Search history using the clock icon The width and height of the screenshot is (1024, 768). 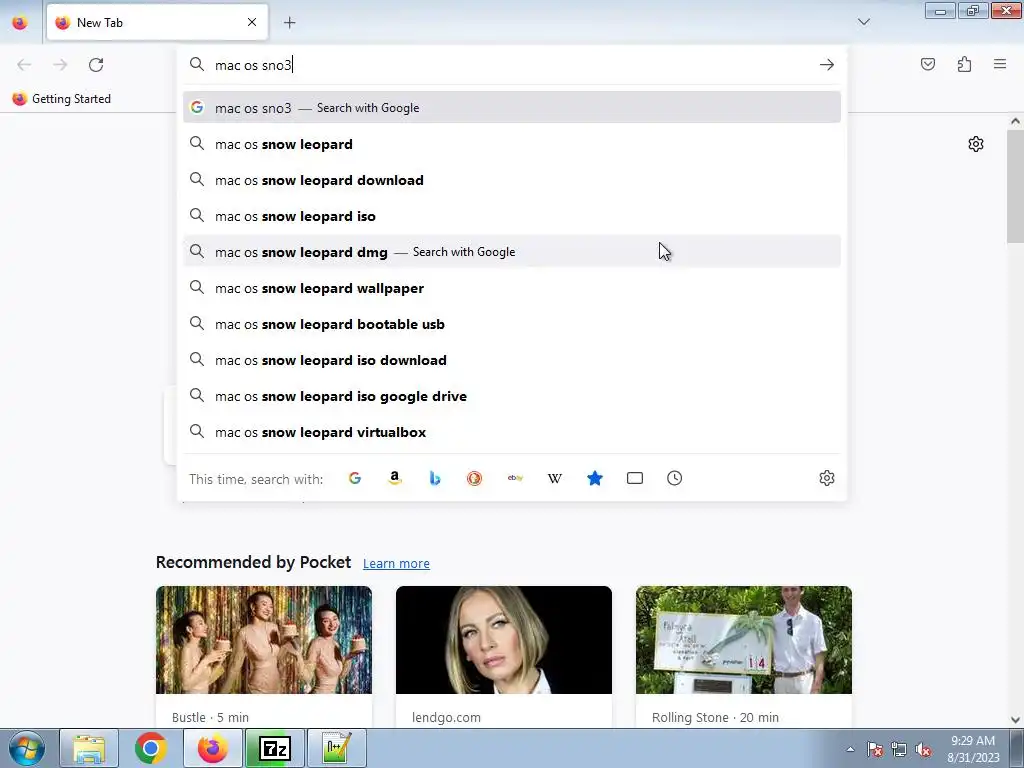click(675, 478)
